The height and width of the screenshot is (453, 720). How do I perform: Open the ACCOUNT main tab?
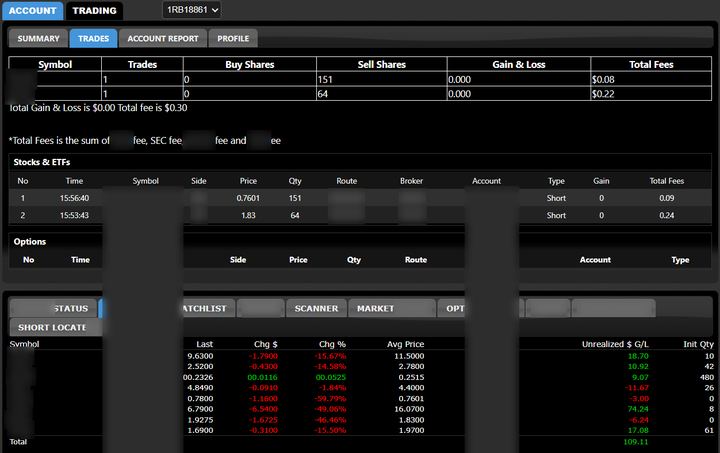(x=33, y=11)
